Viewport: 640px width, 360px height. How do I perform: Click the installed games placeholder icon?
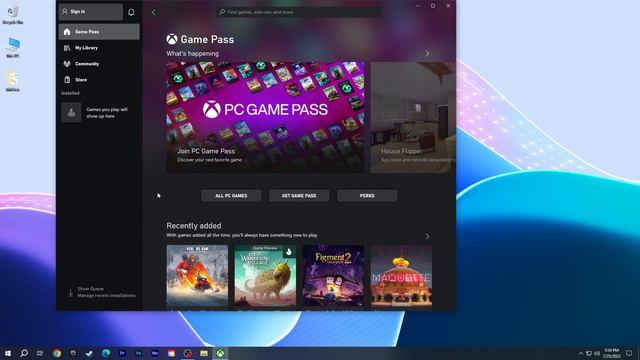pos(71,112)
